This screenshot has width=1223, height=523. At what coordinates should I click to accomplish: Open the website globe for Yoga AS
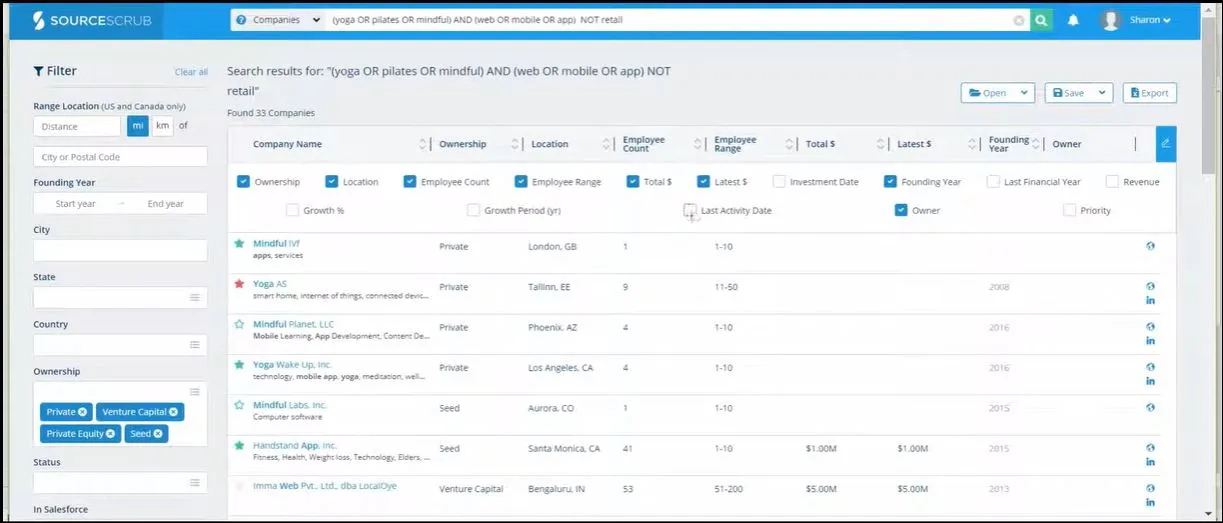click(x=1150, y=286)
